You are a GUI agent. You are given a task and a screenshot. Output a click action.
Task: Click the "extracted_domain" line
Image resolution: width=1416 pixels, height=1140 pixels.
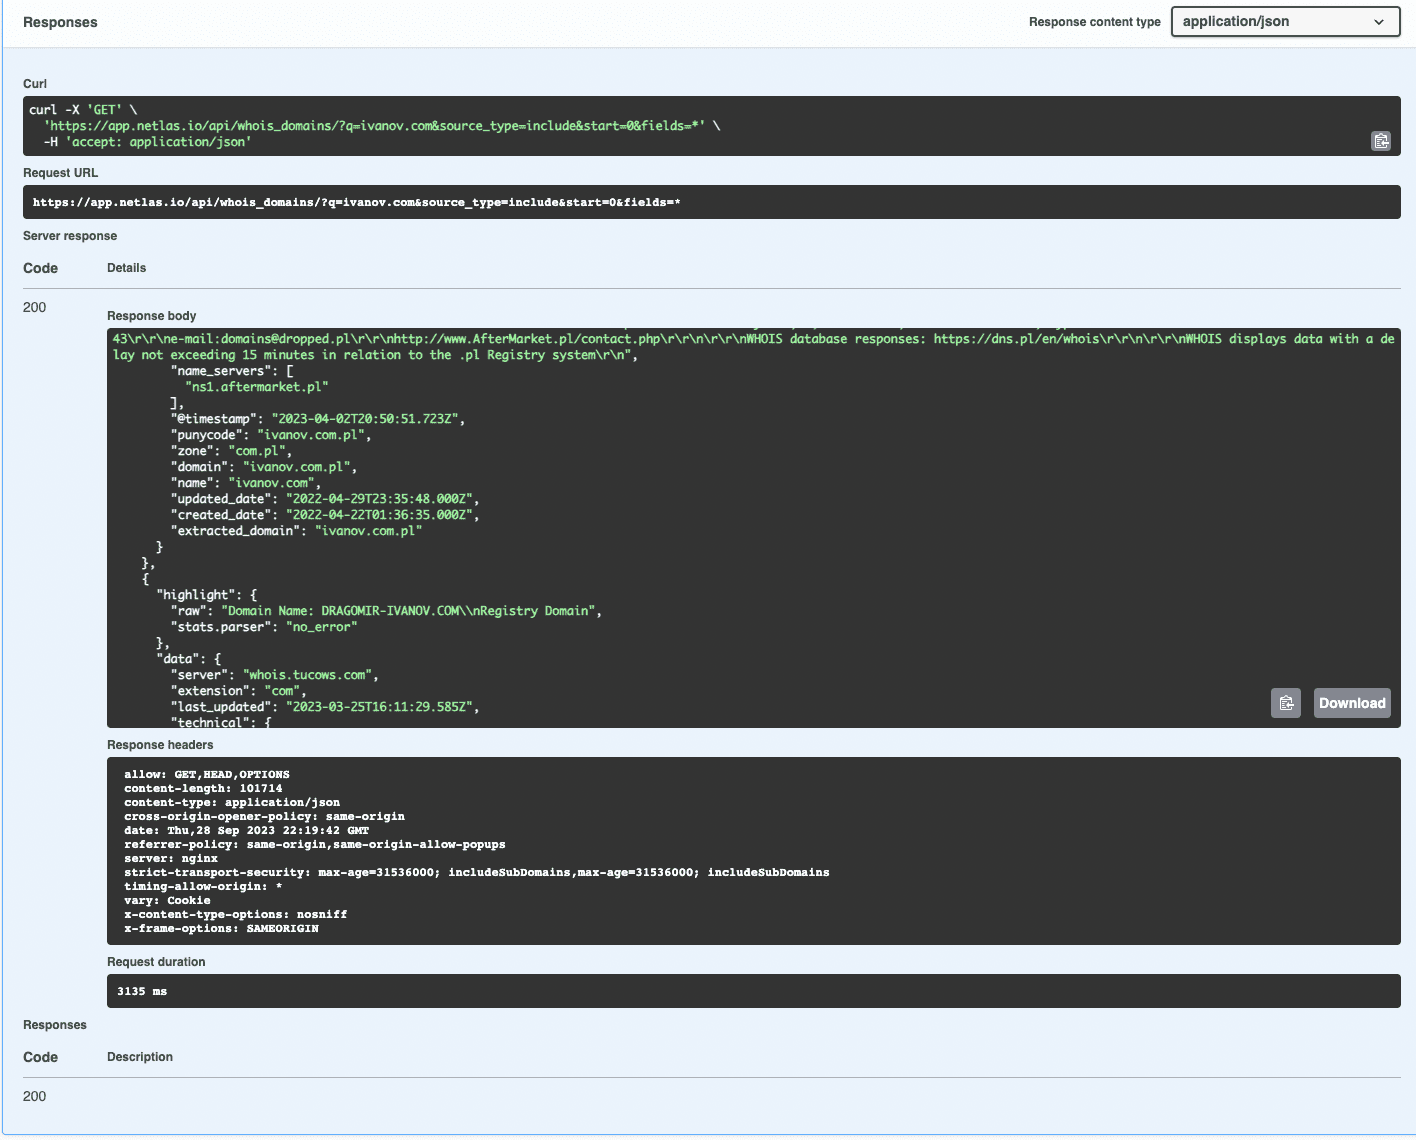[x=297, y=531]
